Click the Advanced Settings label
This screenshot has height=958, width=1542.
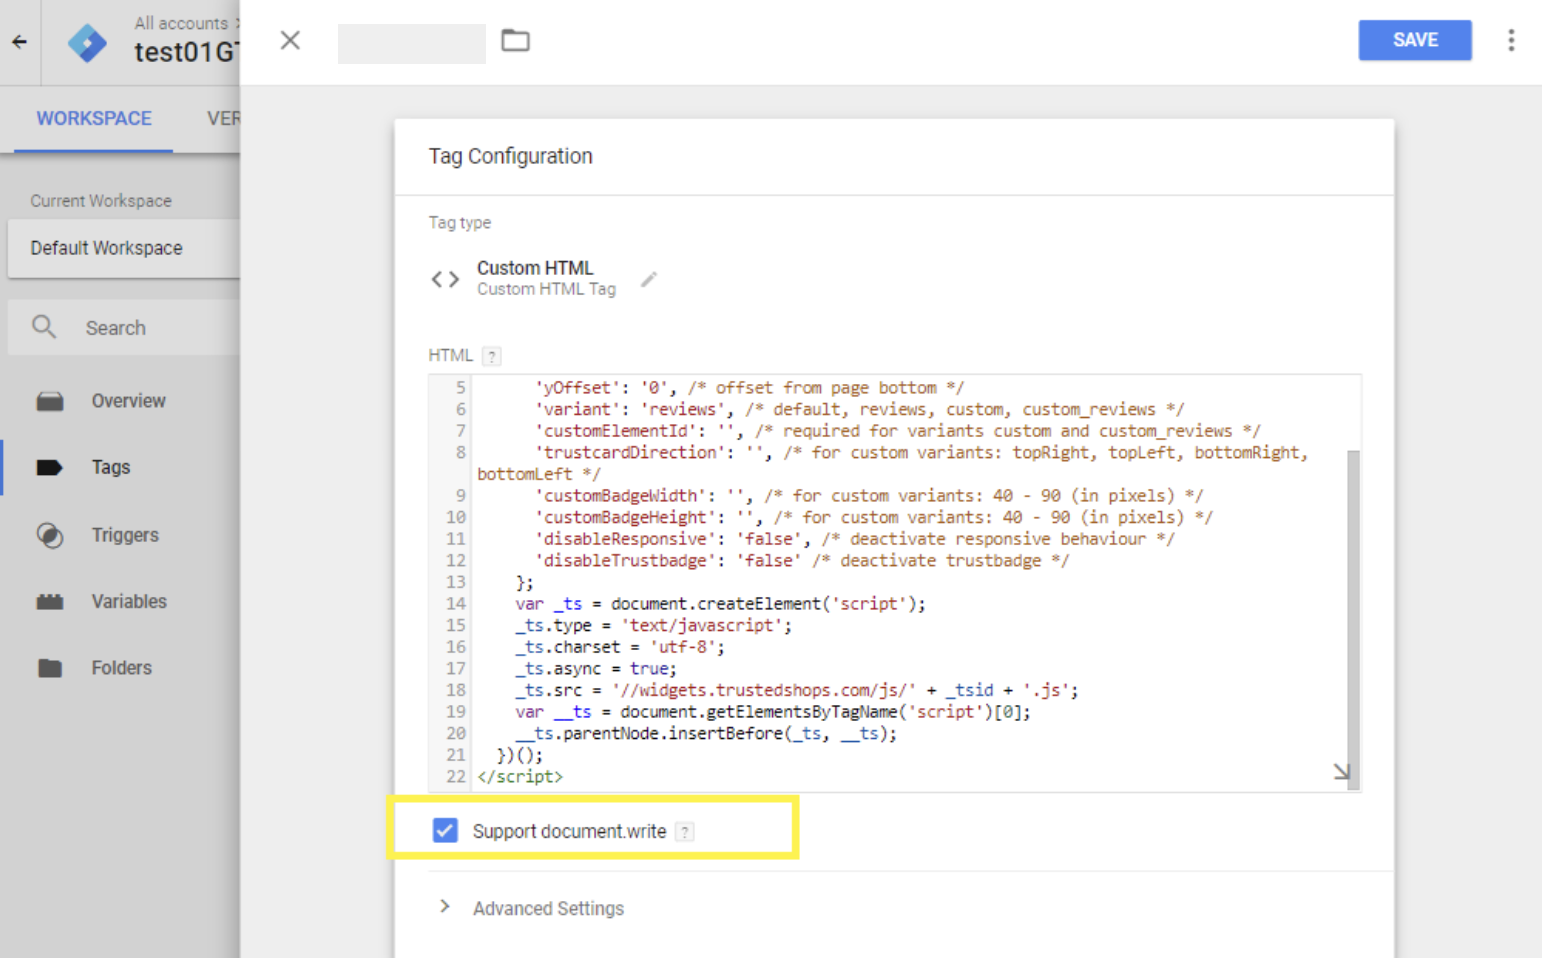click(548, 908)
